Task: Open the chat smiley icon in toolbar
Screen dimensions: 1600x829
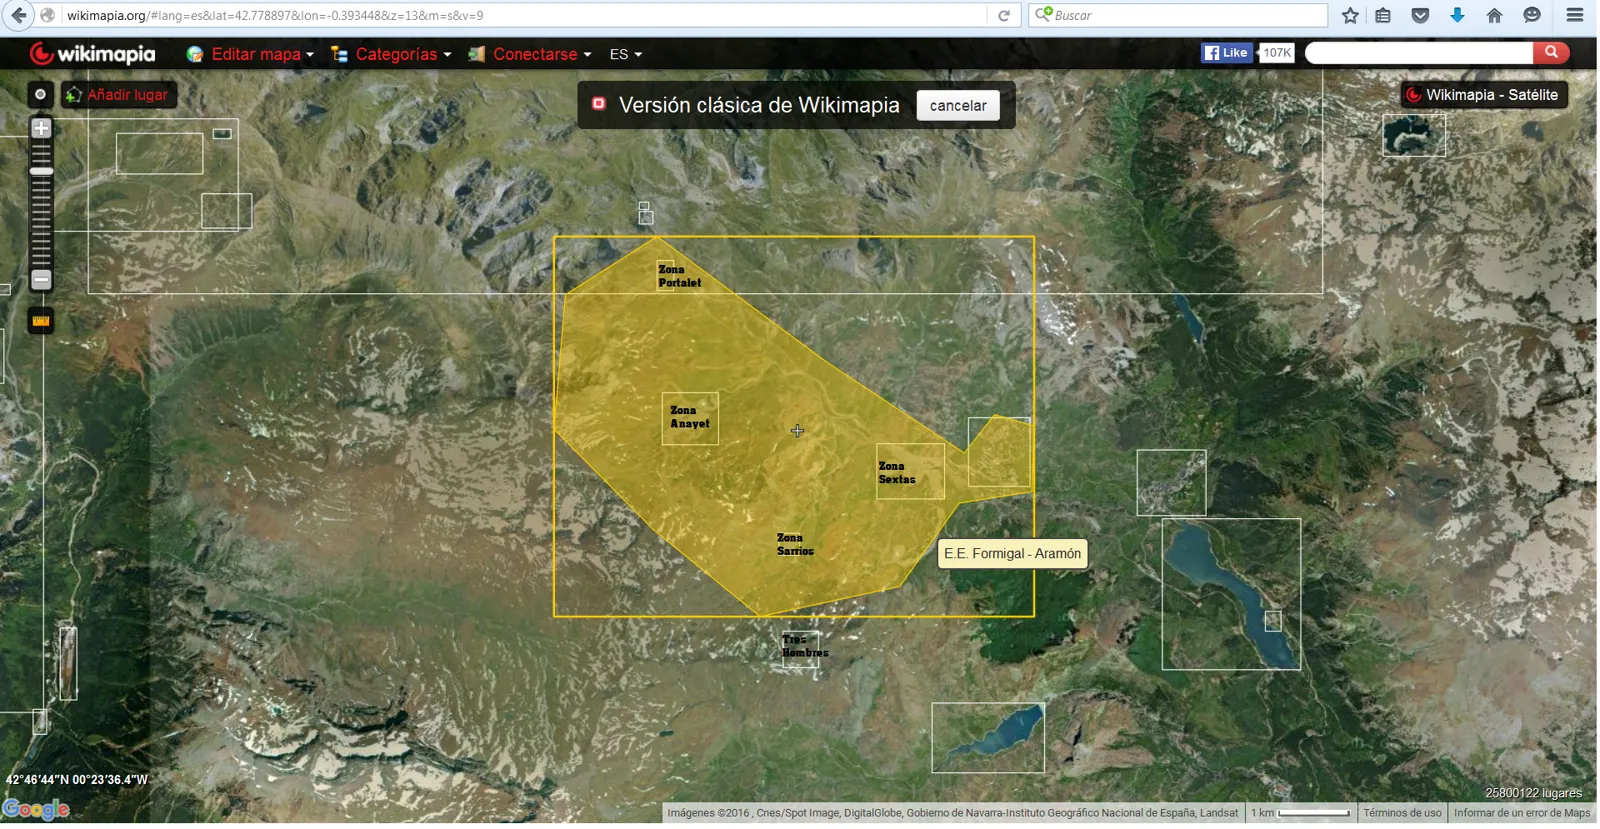Action: point(1532,15)
